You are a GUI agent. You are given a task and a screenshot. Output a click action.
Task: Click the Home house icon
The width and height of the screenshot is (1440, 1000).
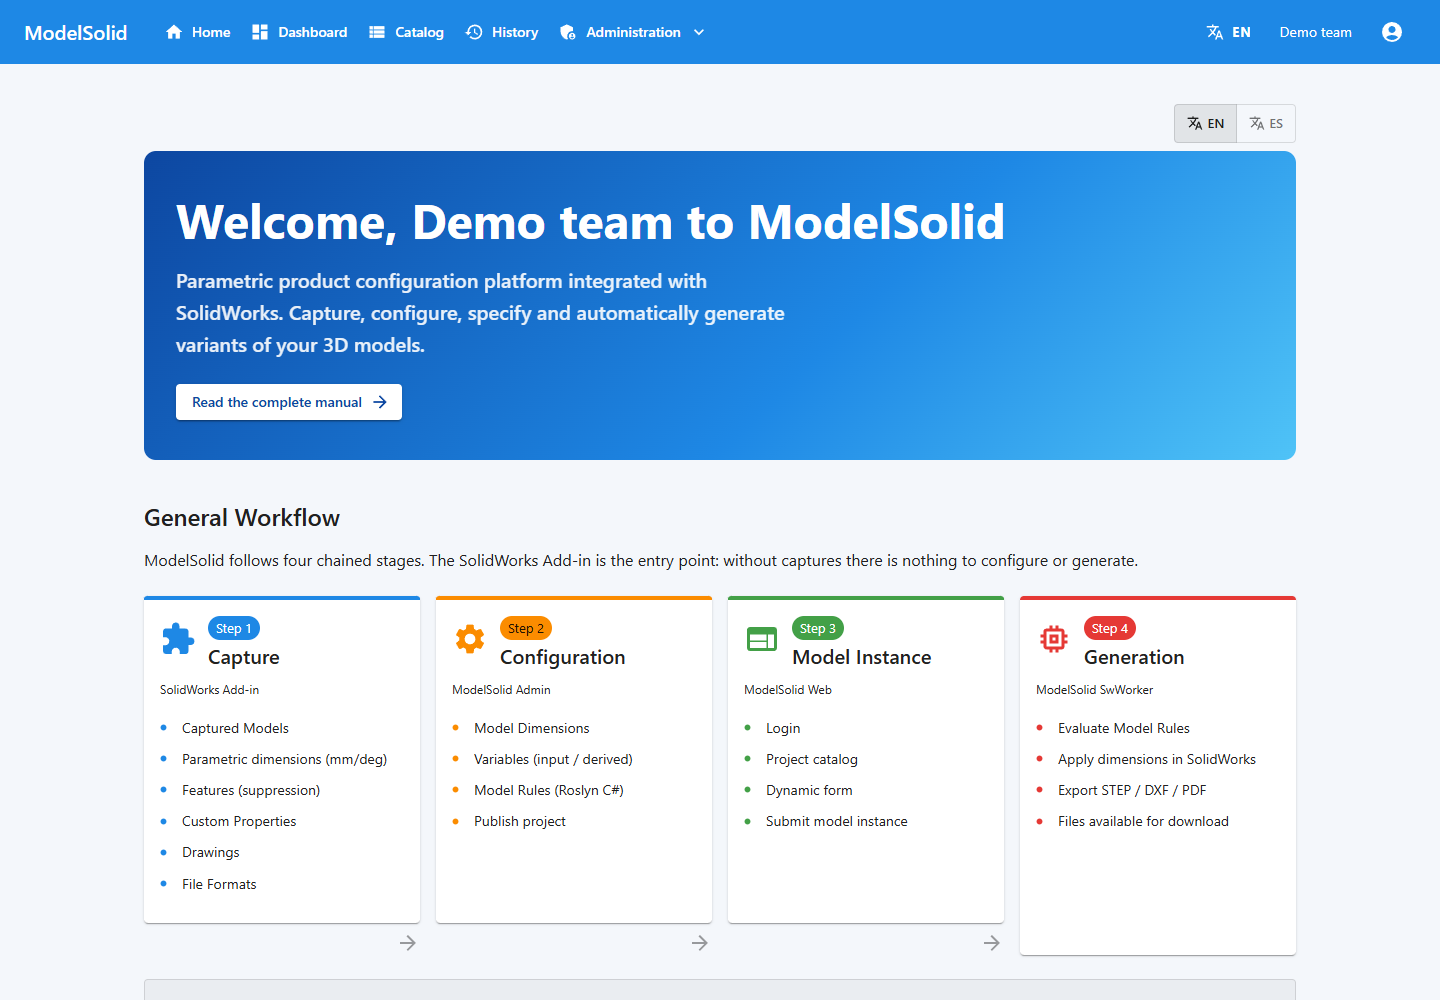click(174, 32)
